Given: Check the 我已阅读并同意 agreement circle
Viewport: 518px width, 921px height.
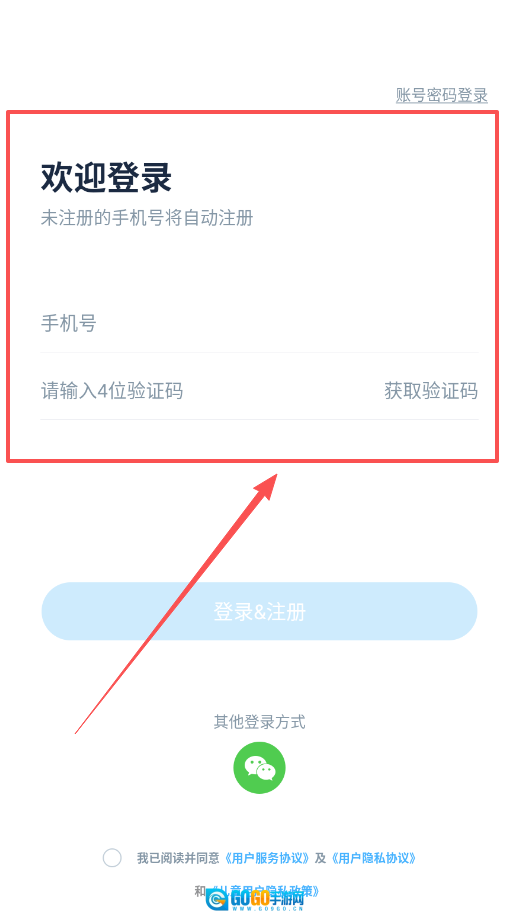Looking at the screenshot, I should pos(112,858).
